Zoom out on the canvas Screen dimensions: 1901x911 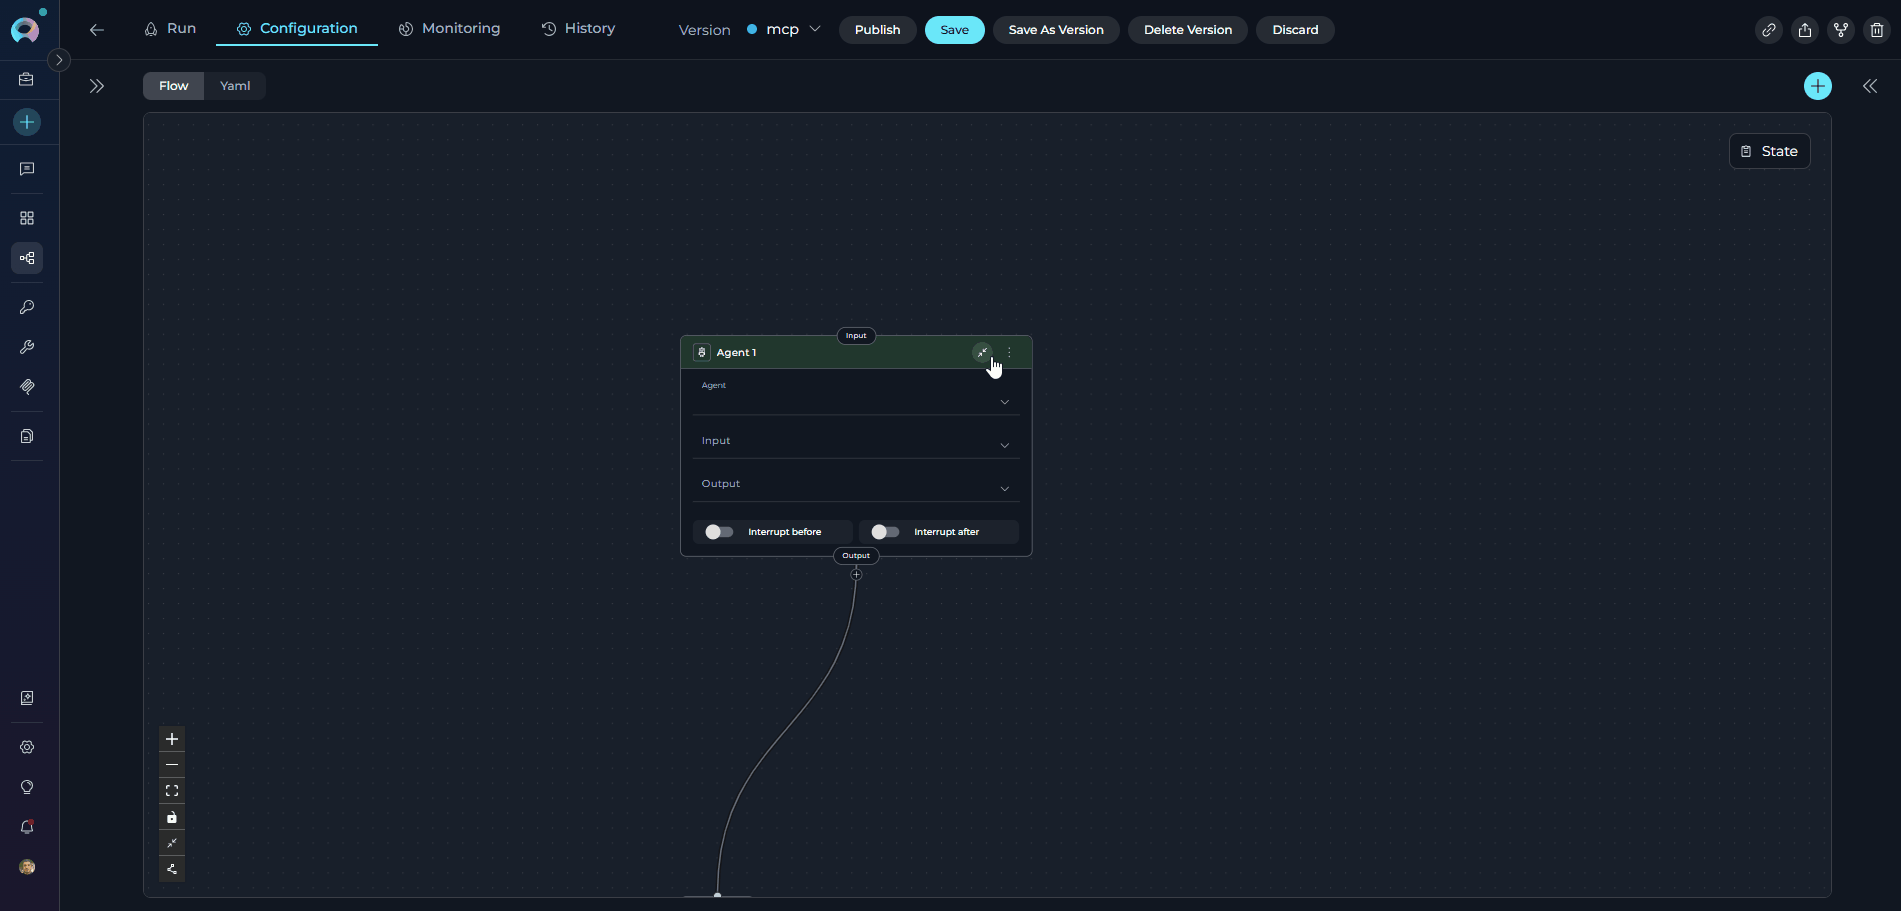pyautogui.click(x=172, y=765)
